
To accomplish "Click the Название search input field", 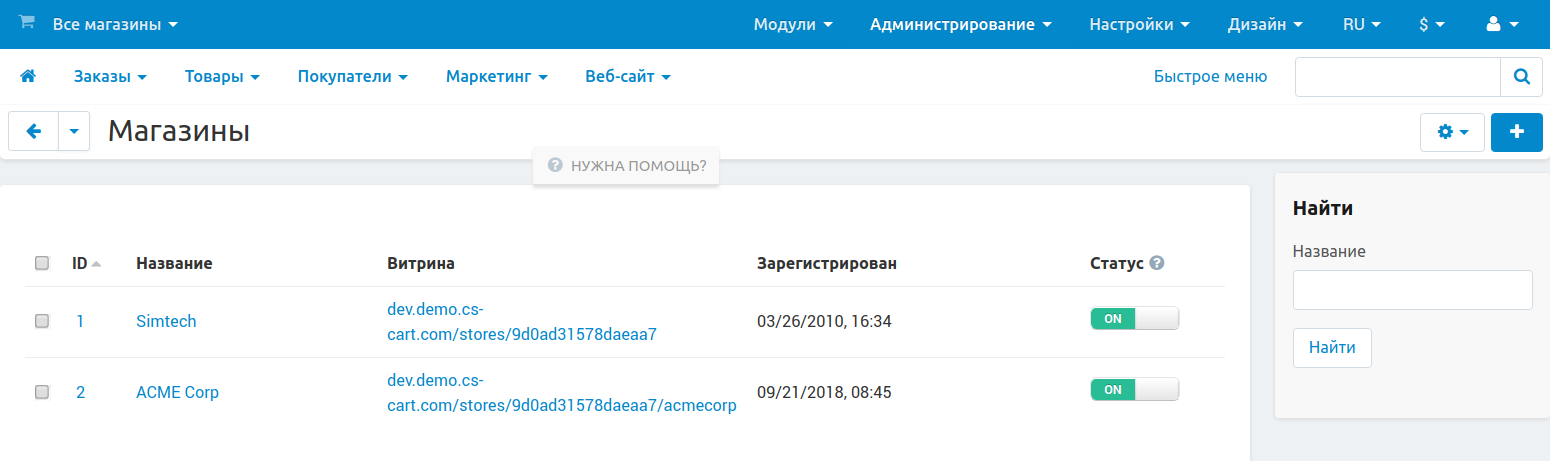I will 1412,290.
